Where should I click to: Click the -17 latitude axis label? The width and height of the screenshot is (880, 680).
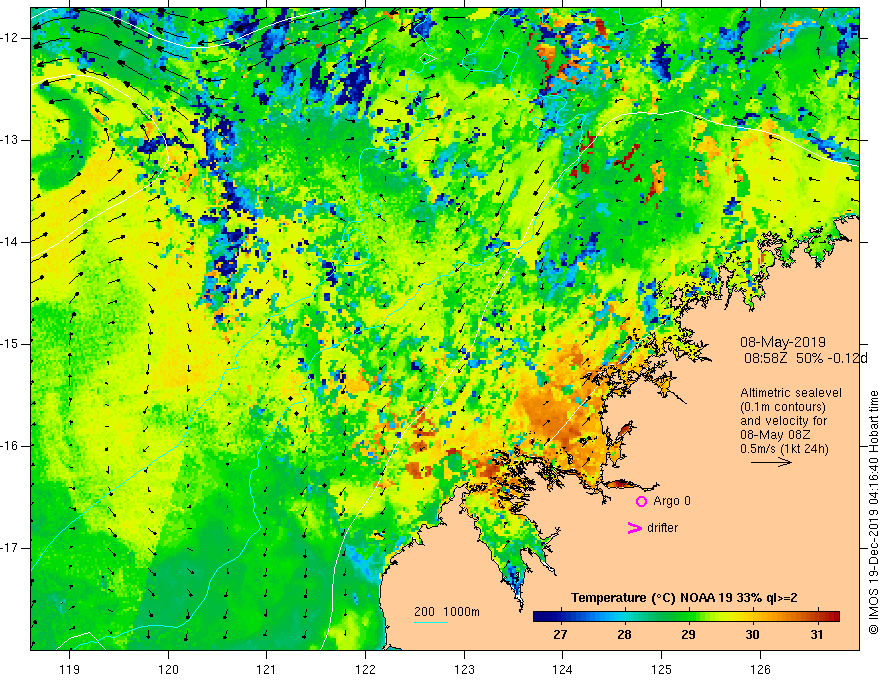pos(11,548)
